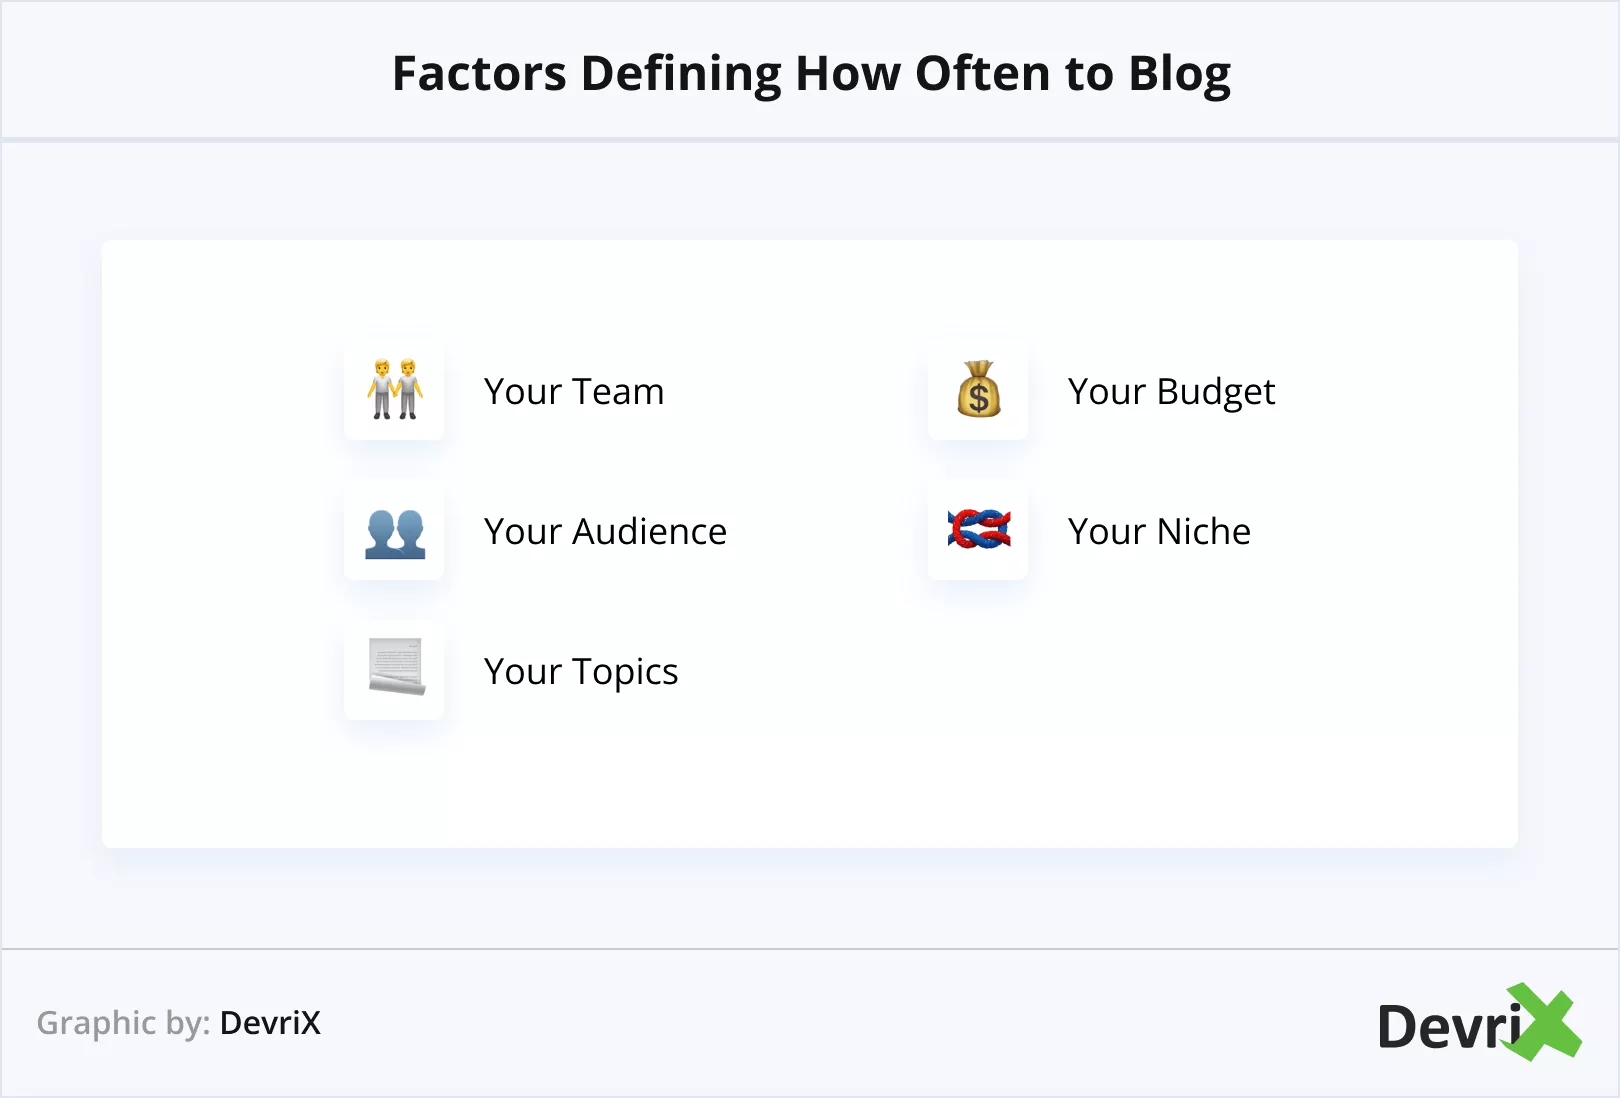Click the money bag icon
Image resolution: width=1620 pixels, height=1098 pixels.
[978, 390]
